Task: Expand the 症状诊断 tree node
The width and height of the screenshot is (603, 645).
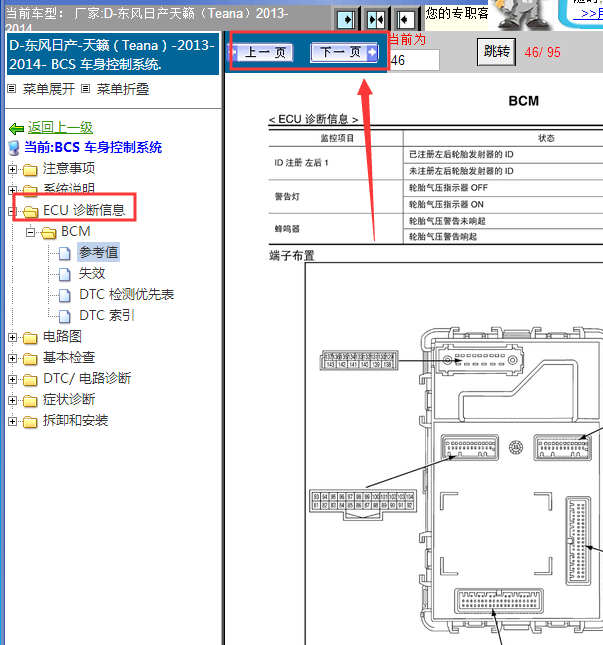Action: [x=12, y=400]
